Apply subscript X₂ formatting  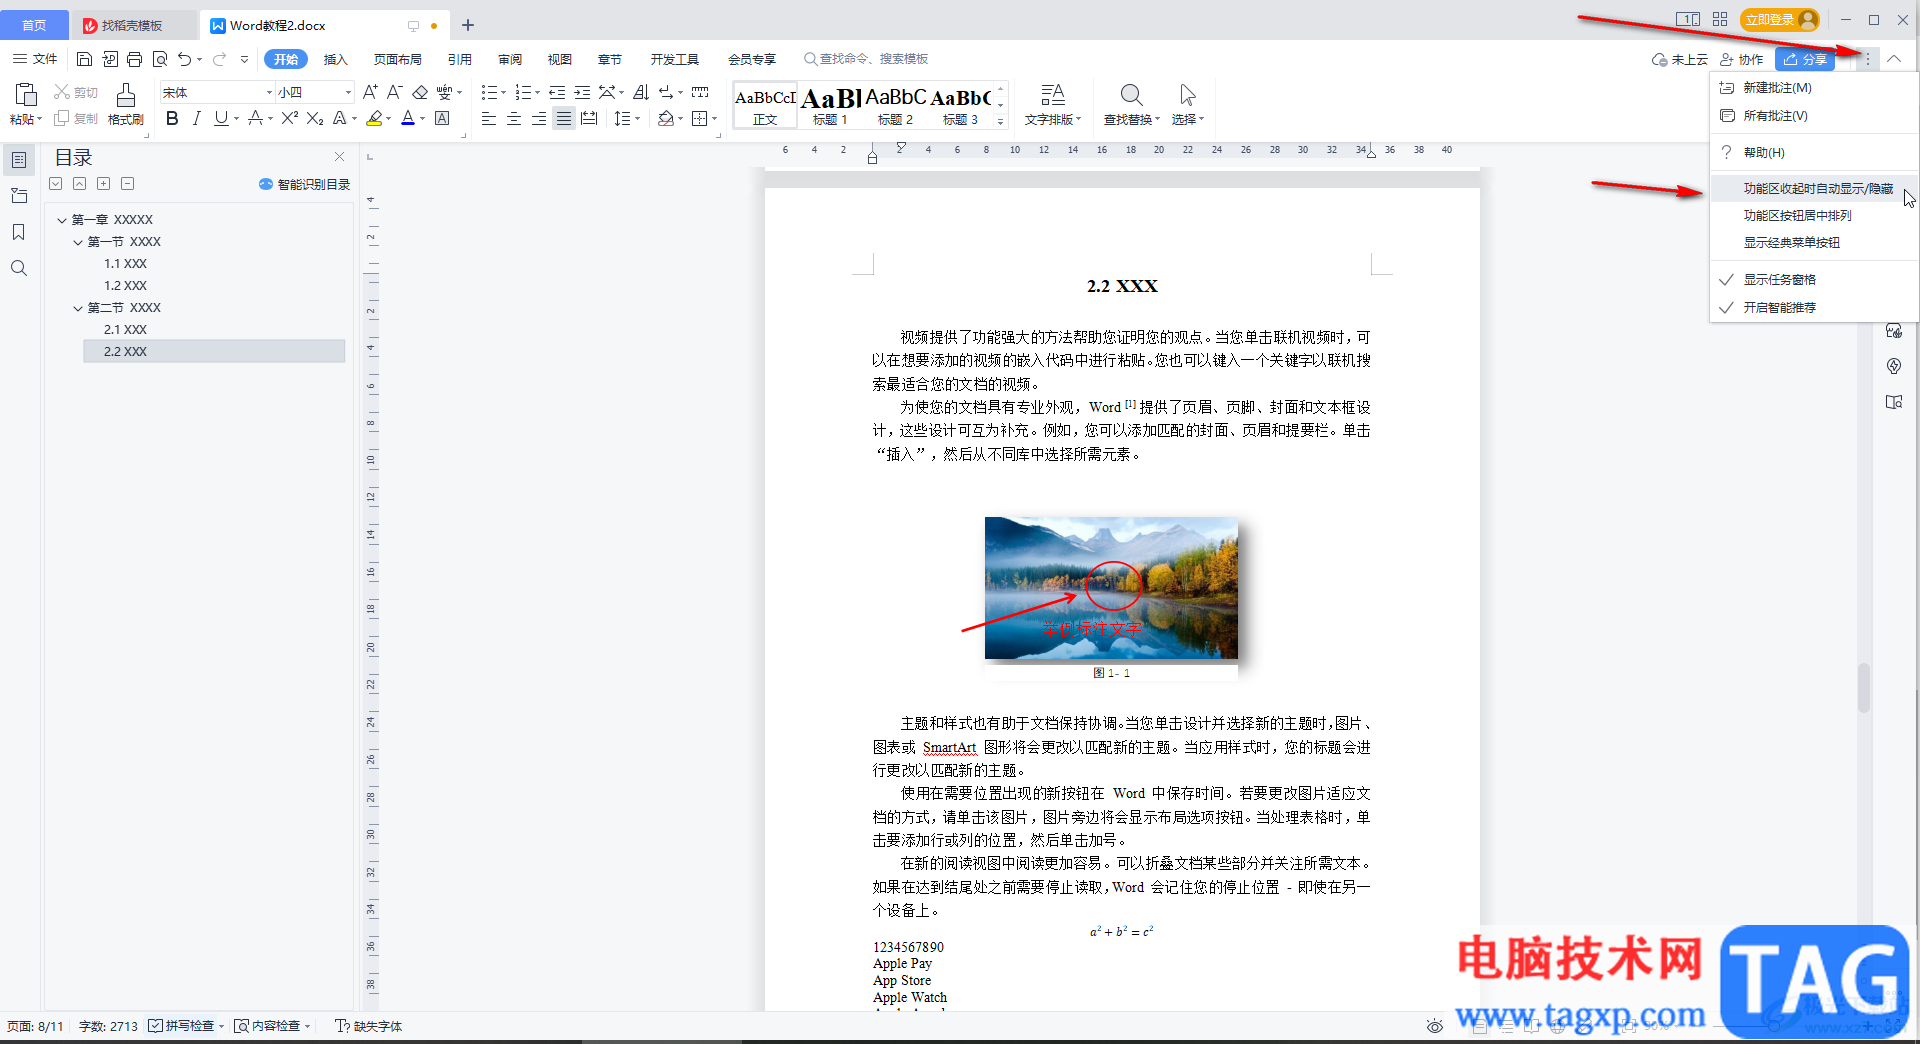(x=315, y=118)
